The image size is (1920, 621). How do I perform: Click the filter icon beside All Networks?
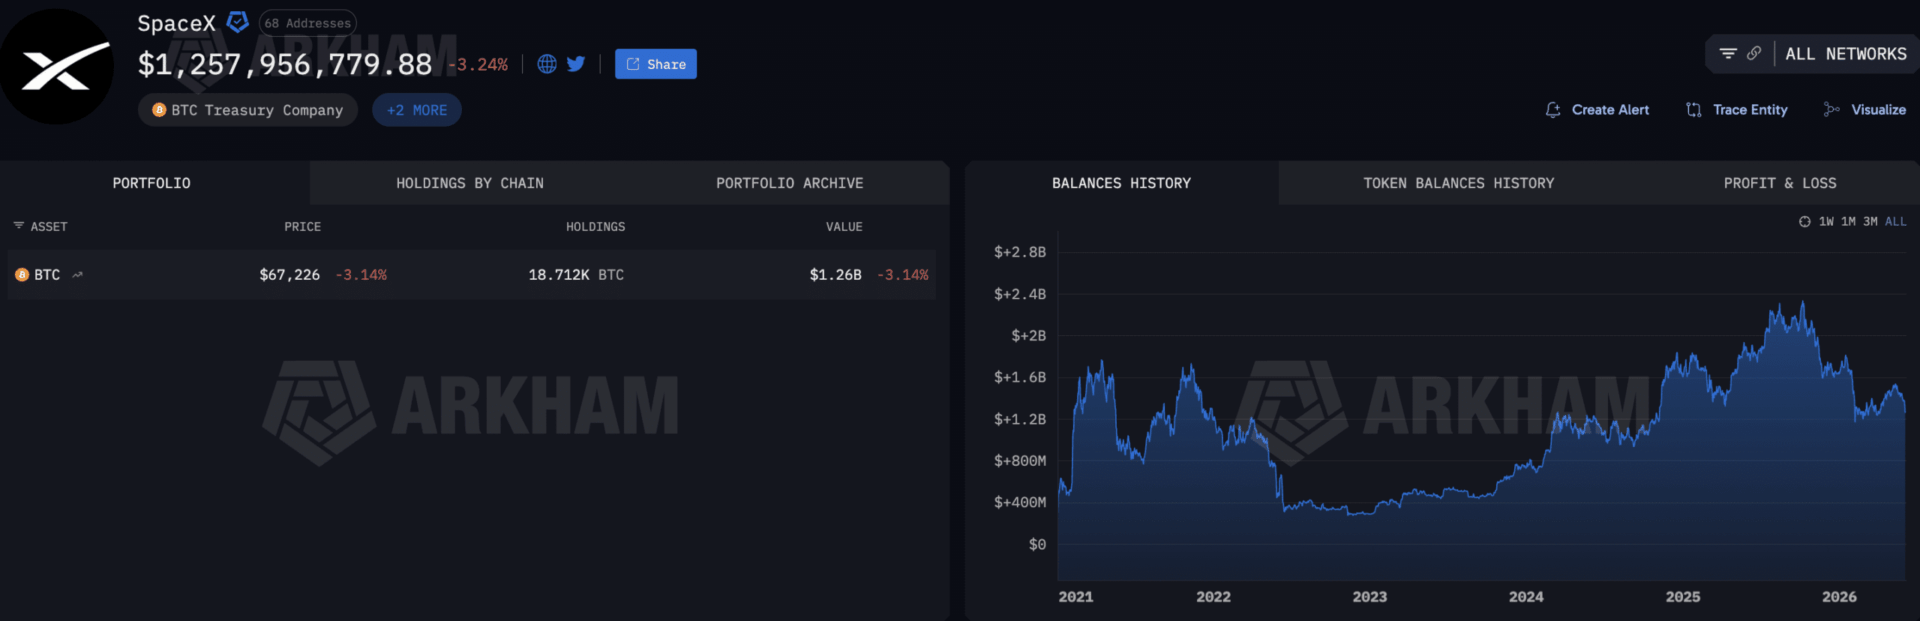click(x=1728, y=54)
